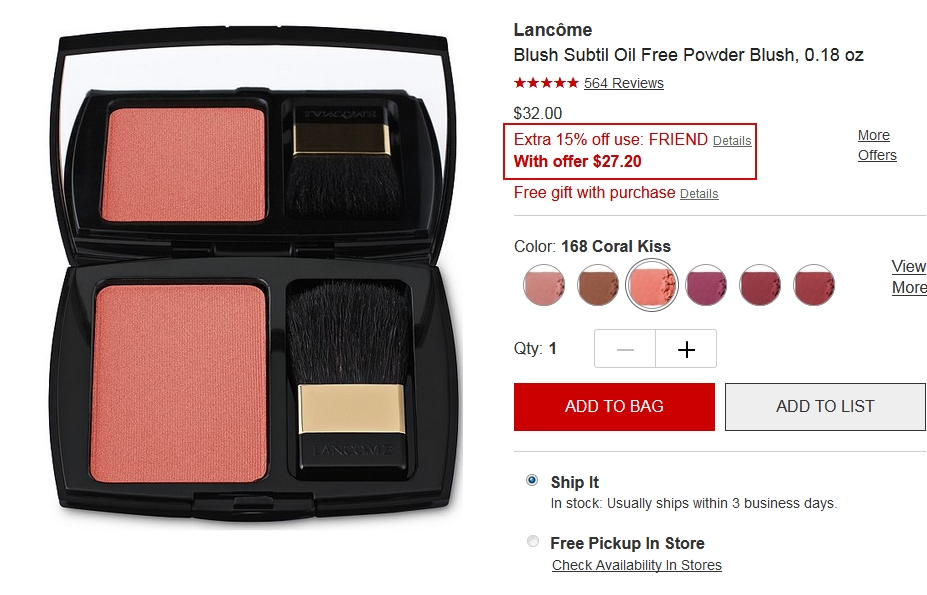Click the ADD TO LIST button
This screenshot has width=927, height=595.
(825, 407)
